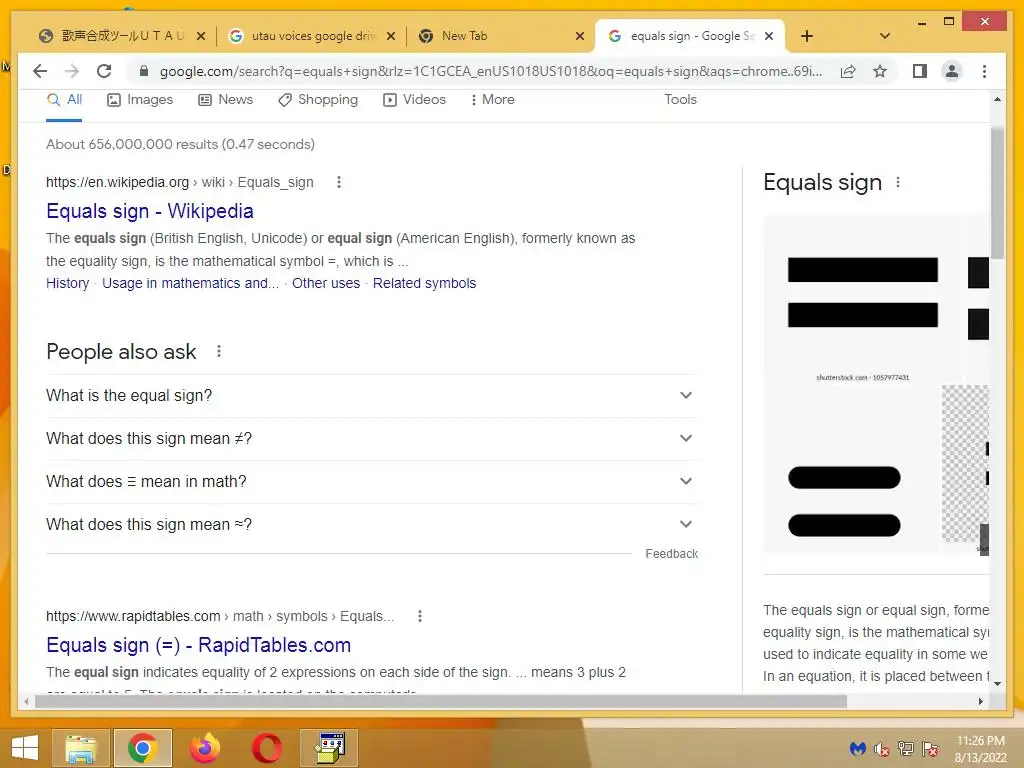This screenshot has width=1024, height=768.
Task: Open Action Center flag icon
Action: (930, 748)
